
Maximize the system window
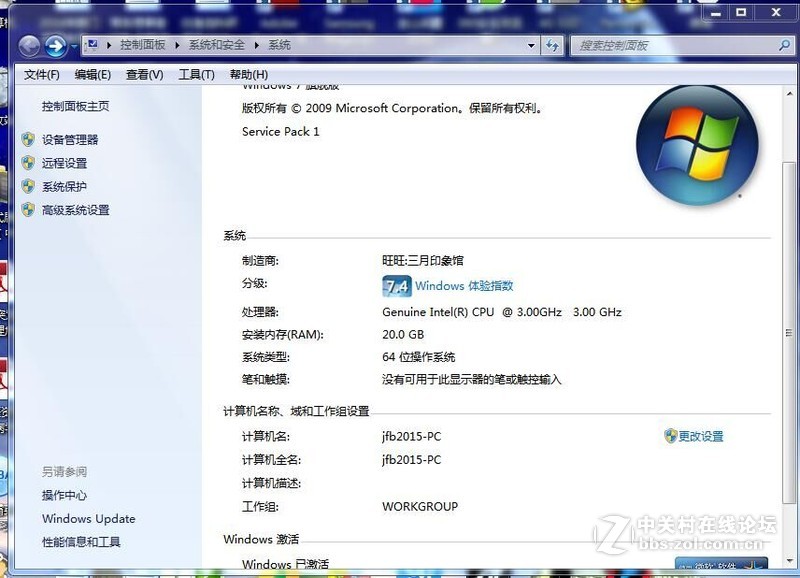[741, 12]
